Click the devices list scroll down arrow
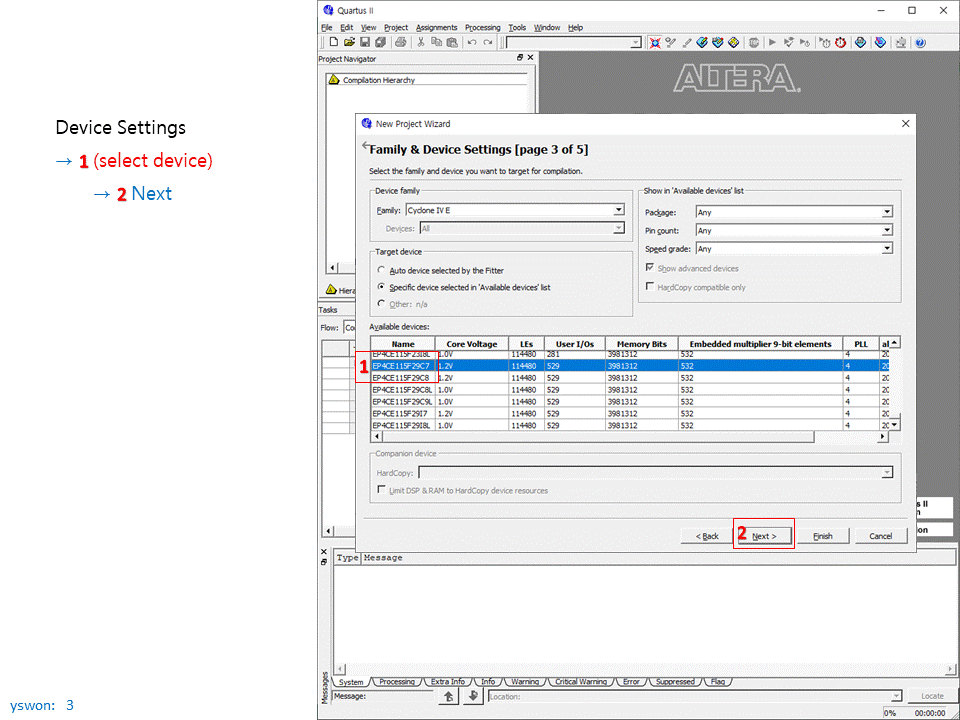 [894, 424]
